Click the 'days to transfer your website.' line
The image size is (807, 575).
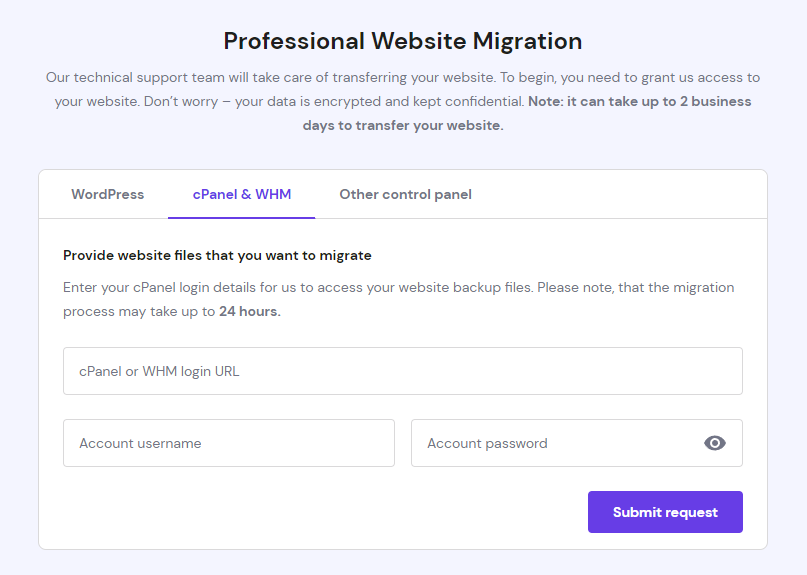pos(403,125)
